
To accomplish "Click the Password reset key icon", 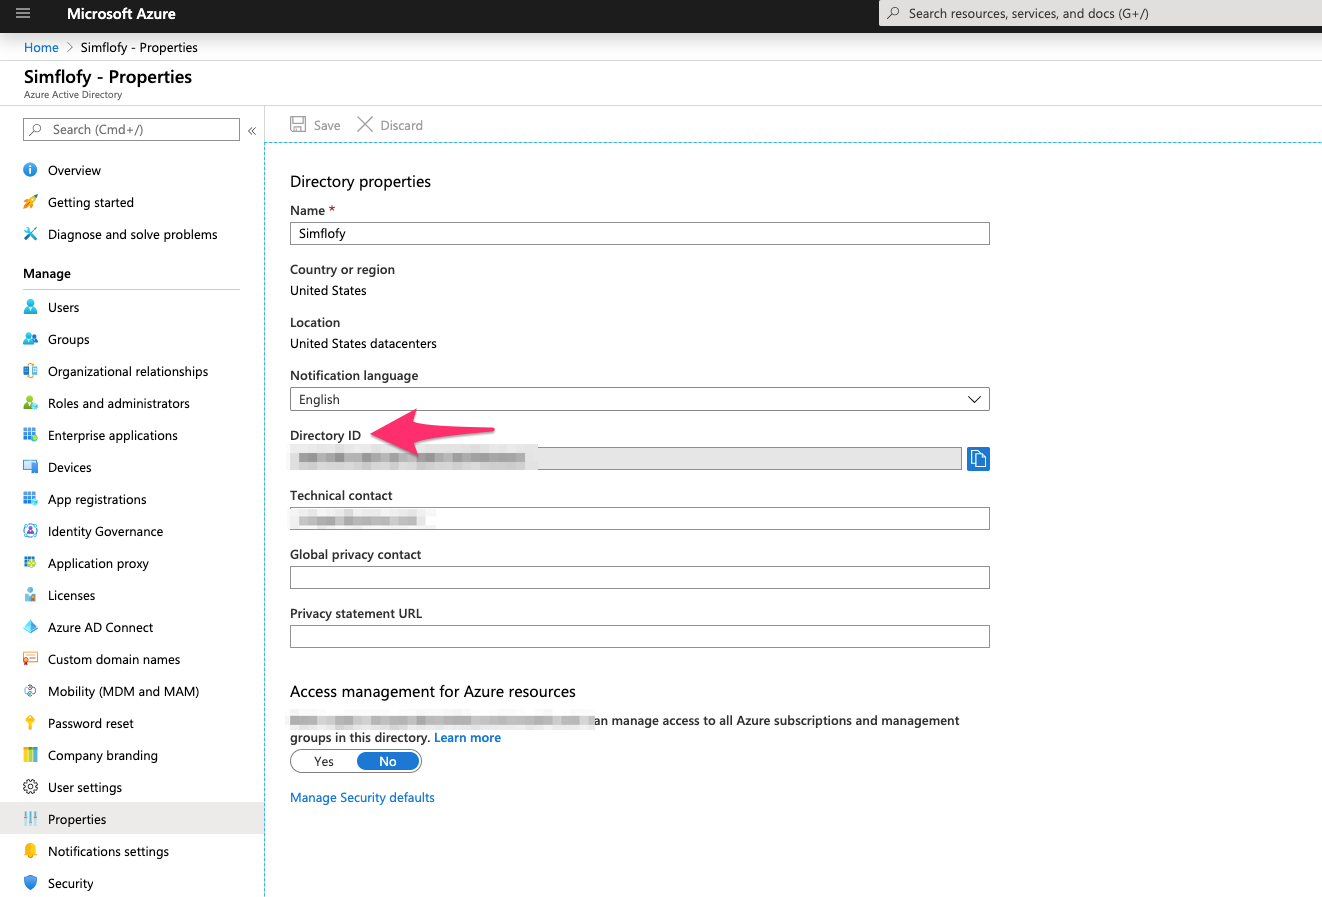I will 31,723.
